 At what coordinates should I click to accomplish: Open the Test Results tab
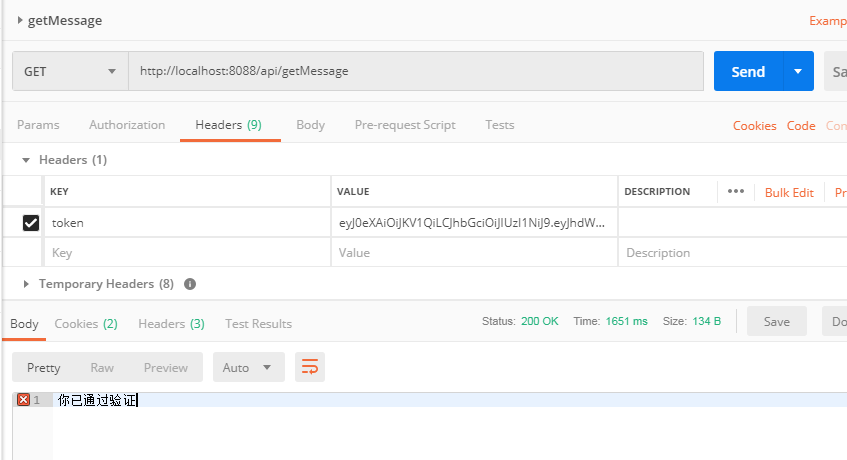(258, 324)
